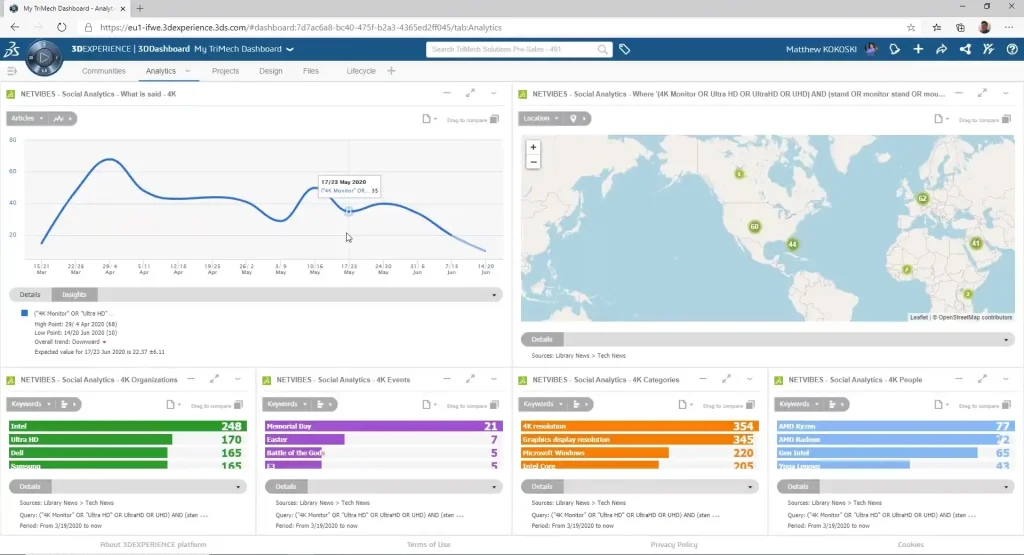1024x555 pixels.
Task: Expand 4K People widget fullscreen
Action: tap(982, 379)
